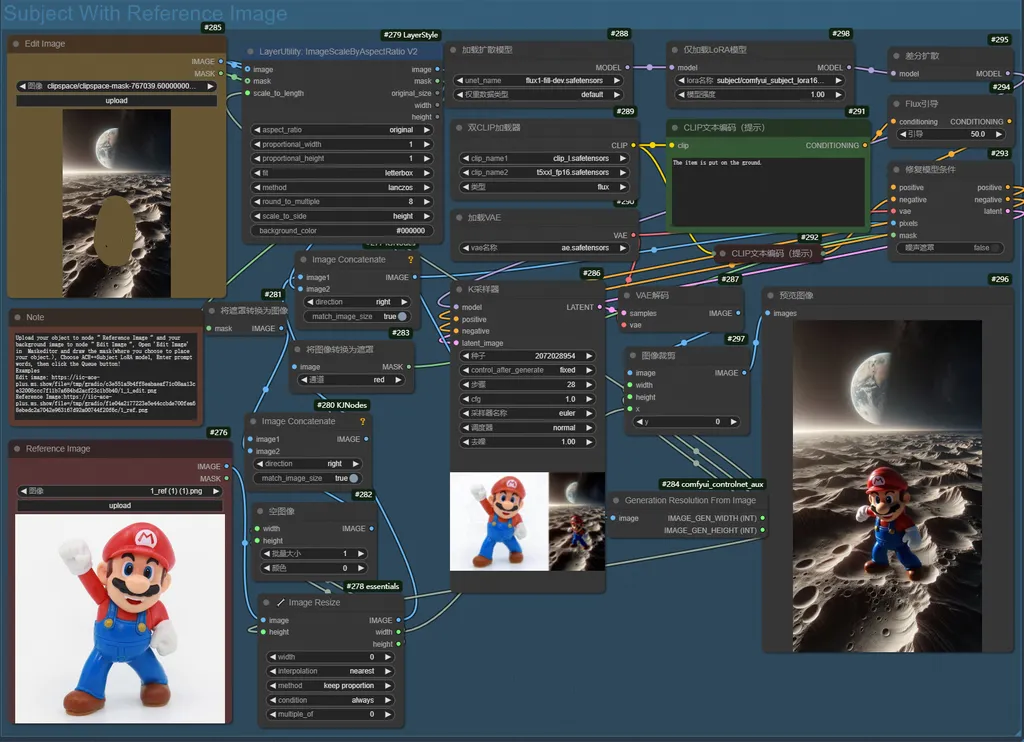This screenshot has width=1024, height=742.
Task: Click the K采样器 preview thumbnail
Action: click(x=528, y=522)
